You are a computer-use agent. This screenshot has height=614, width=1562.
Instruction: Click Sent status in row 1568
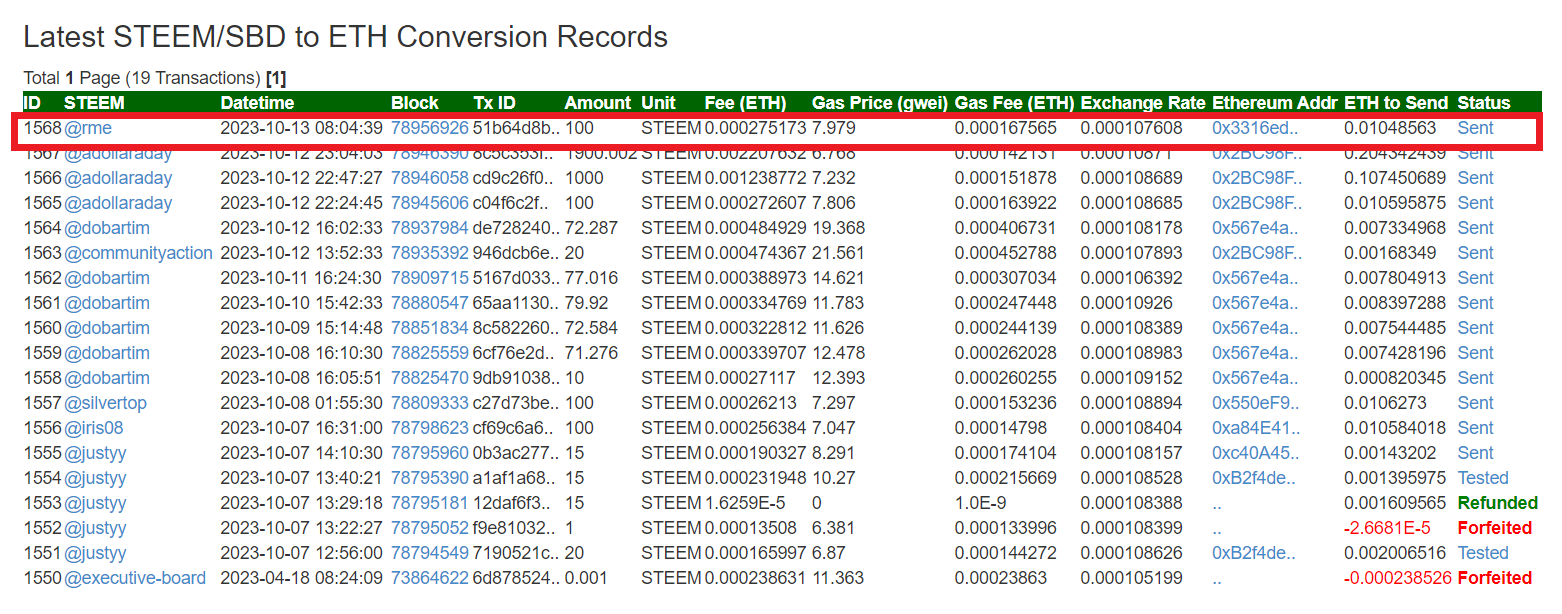tap(1475, 128)
